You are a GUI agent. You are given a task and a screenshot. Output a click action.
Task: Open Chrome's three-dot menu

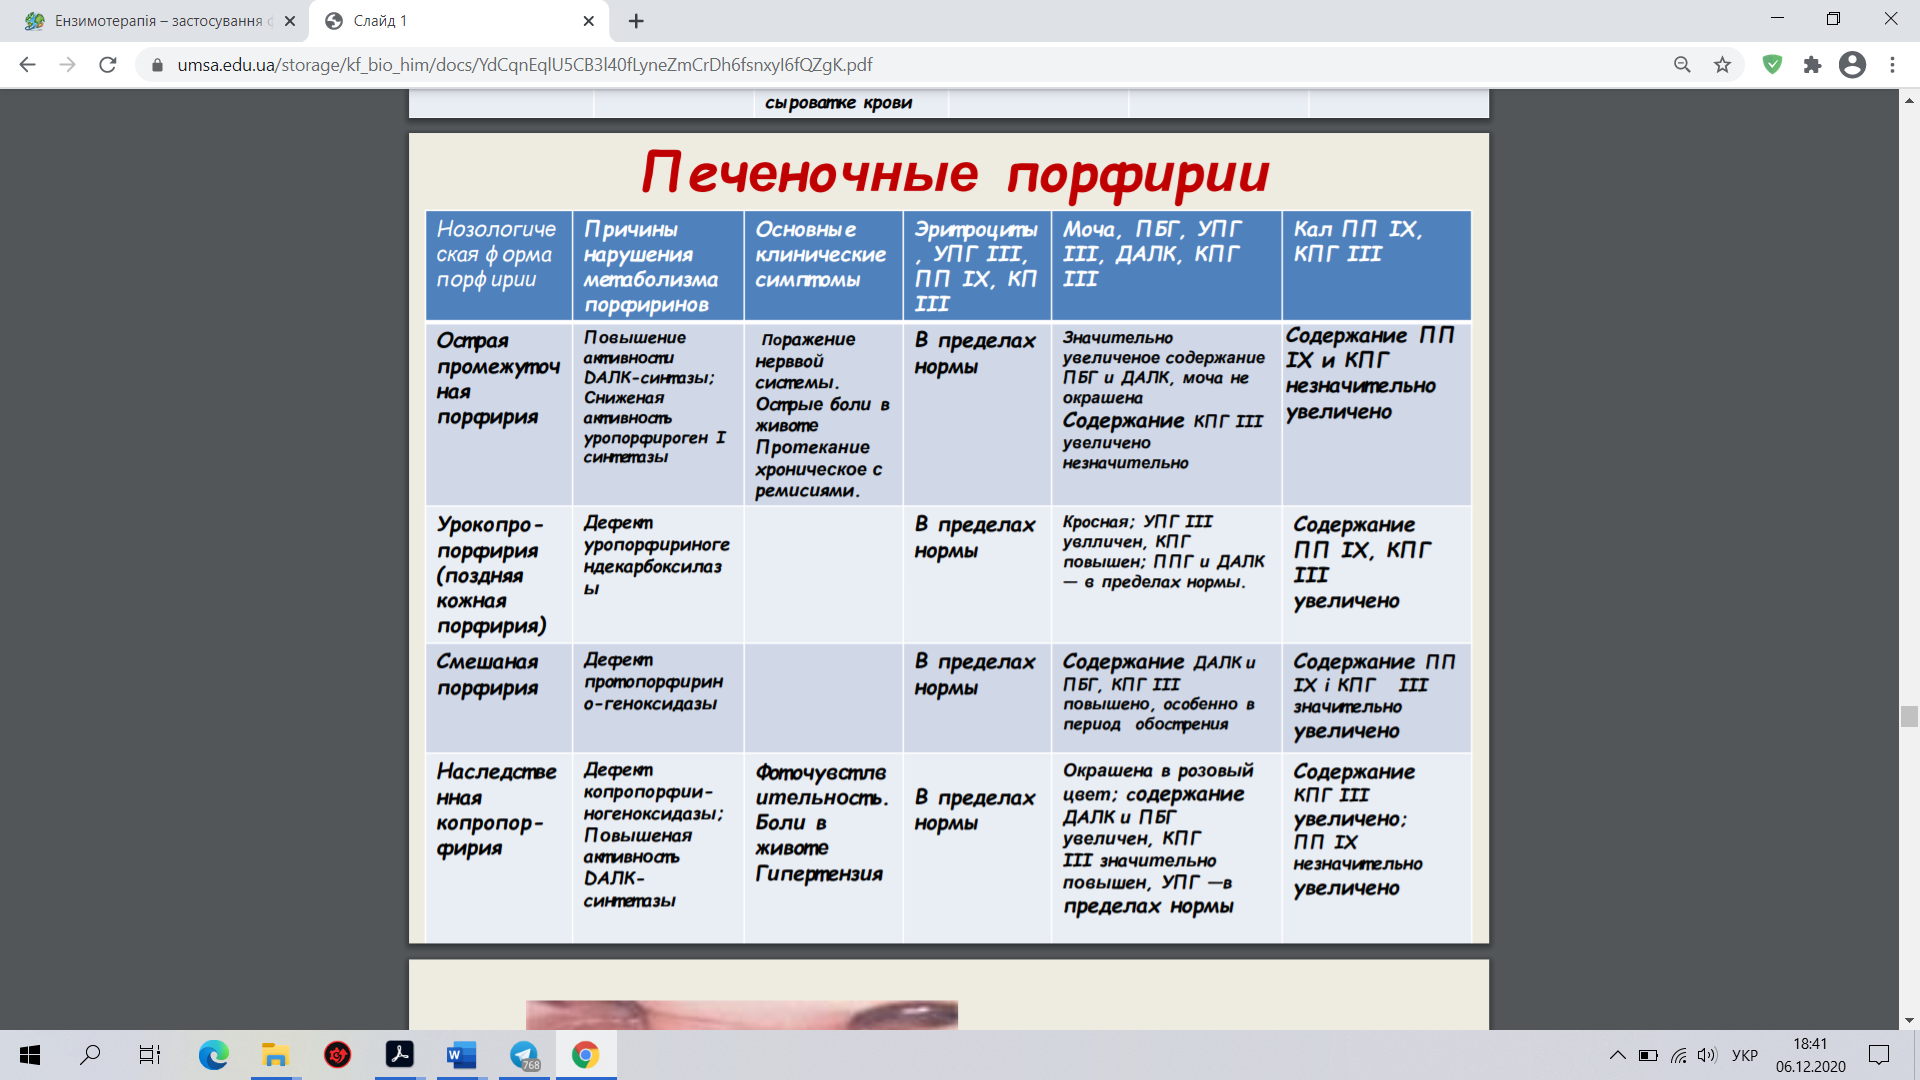click(1892, 65)
